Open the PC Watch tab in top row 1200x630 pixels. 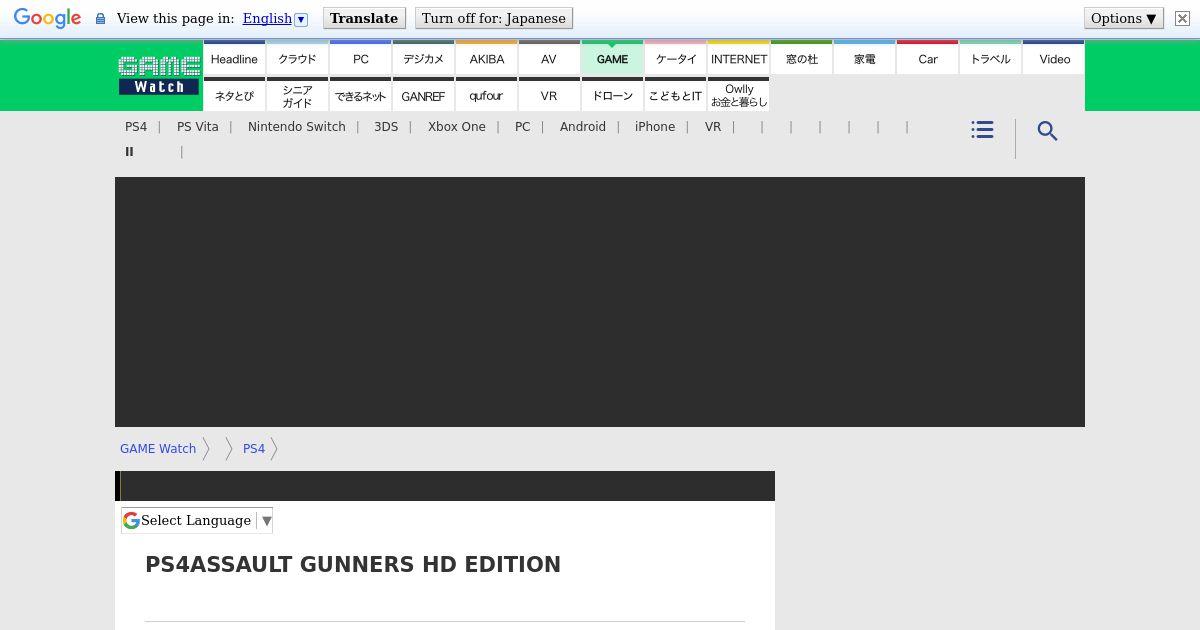click(x=360, y=58)
